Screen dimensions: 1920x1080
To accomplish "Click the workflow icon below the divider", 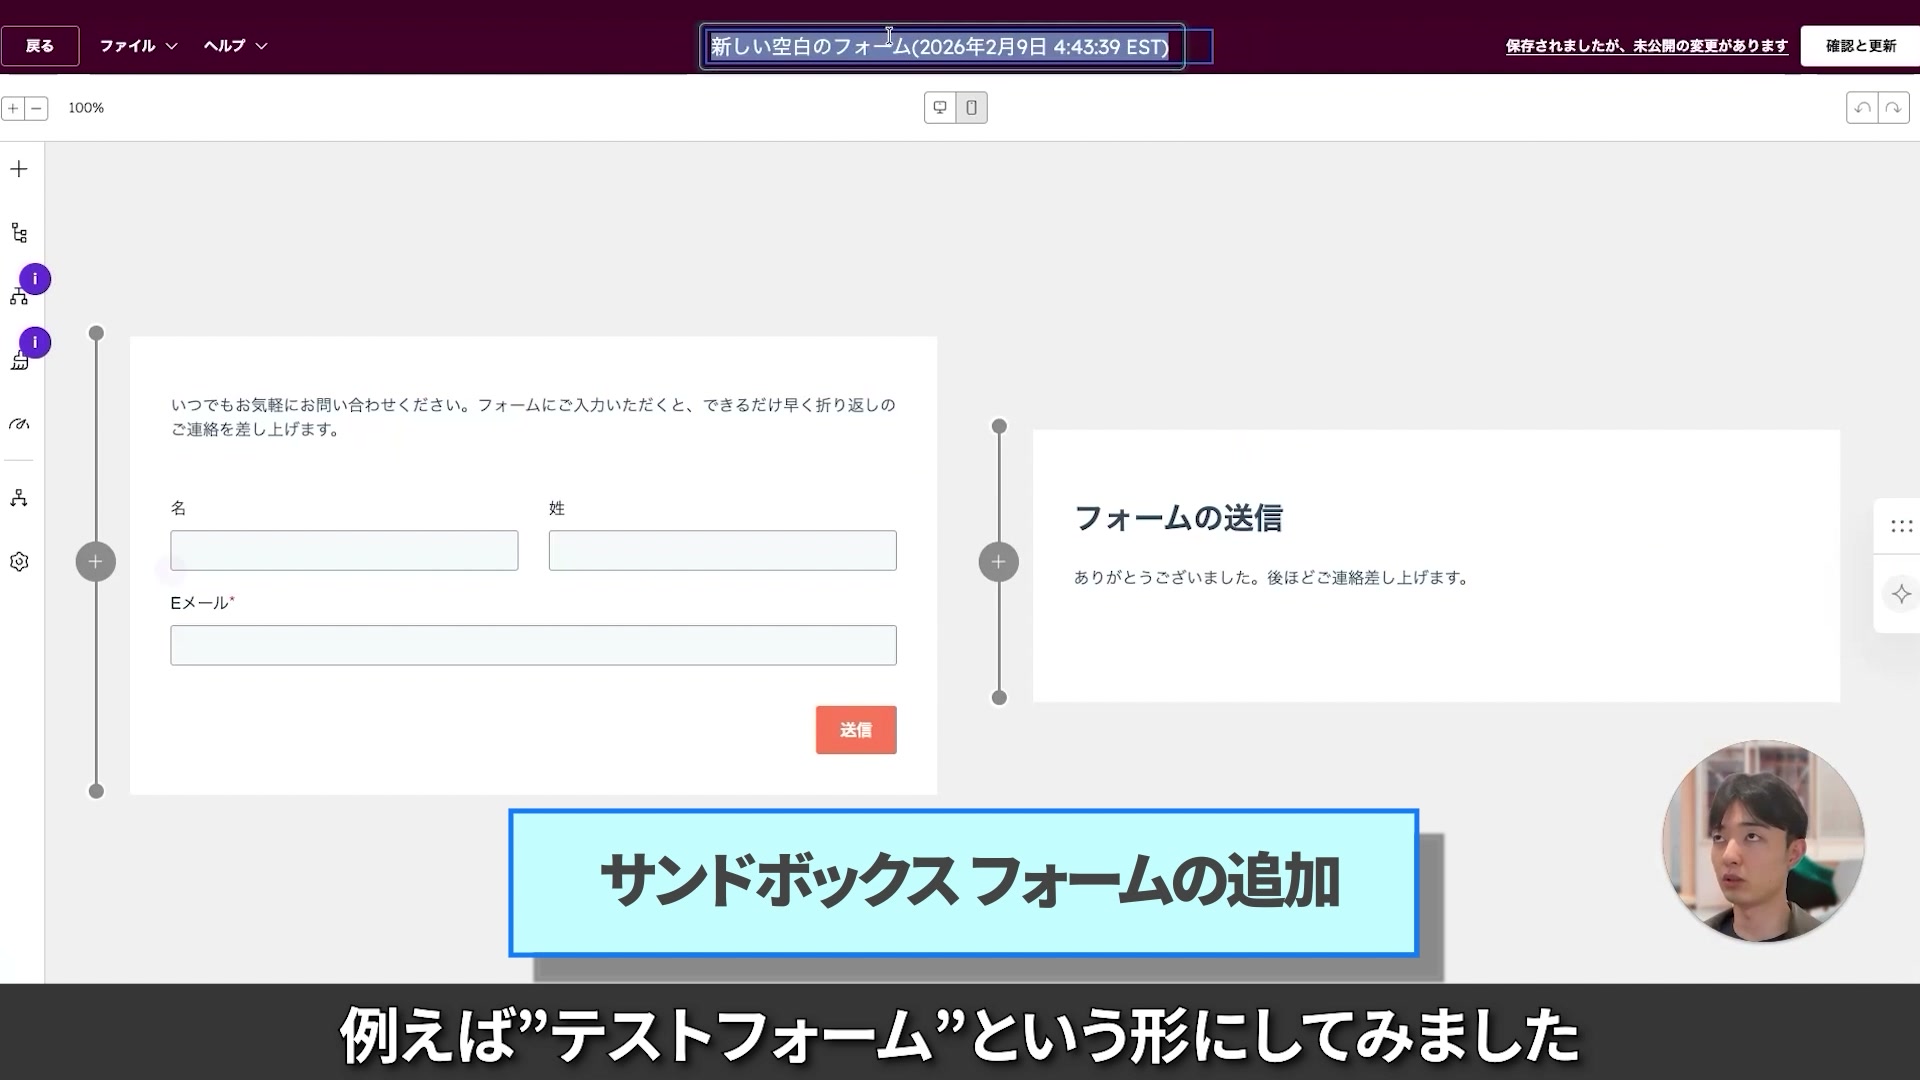I will [18, 498].
